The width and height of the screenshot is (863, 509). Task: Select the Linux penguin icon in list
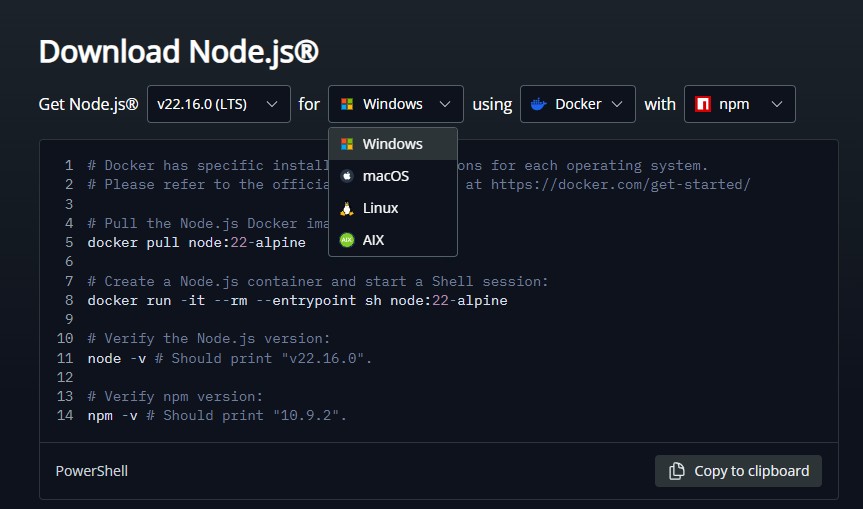point(347,208)
